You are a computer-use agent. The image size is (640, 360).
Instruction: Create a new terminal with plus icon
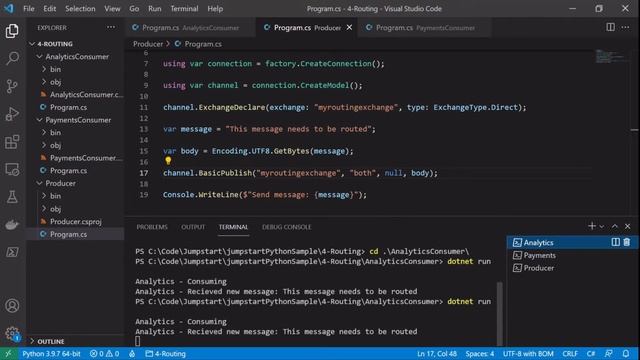(x=591, y=226)
